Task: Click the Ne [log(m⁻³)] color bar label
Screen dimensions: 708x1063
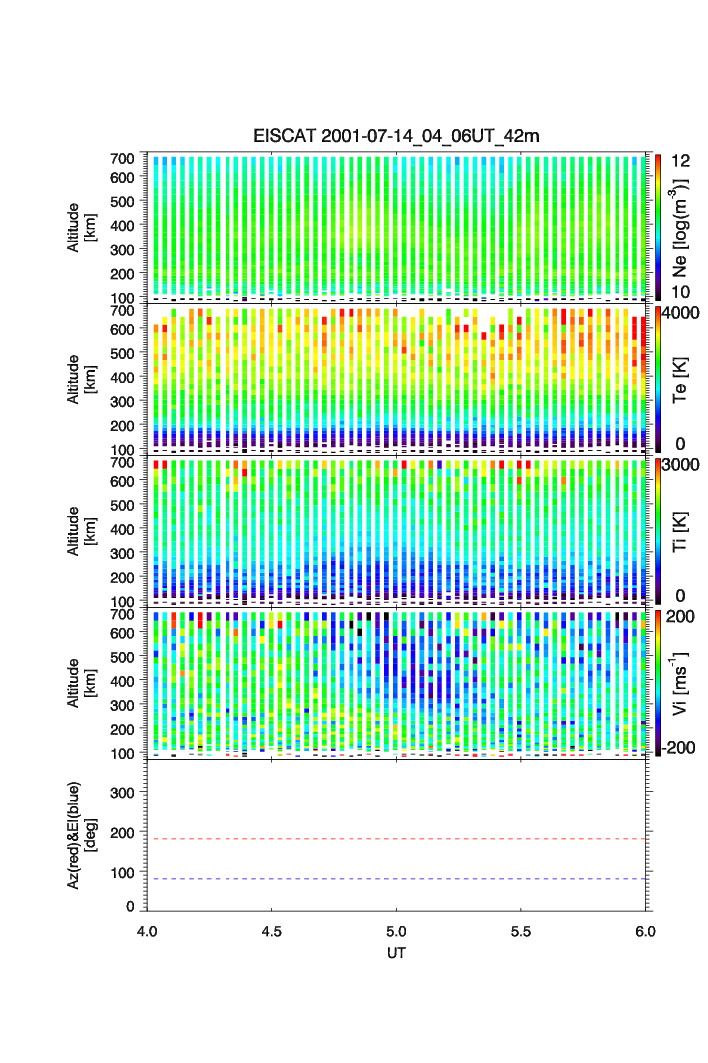Action: 684,227
